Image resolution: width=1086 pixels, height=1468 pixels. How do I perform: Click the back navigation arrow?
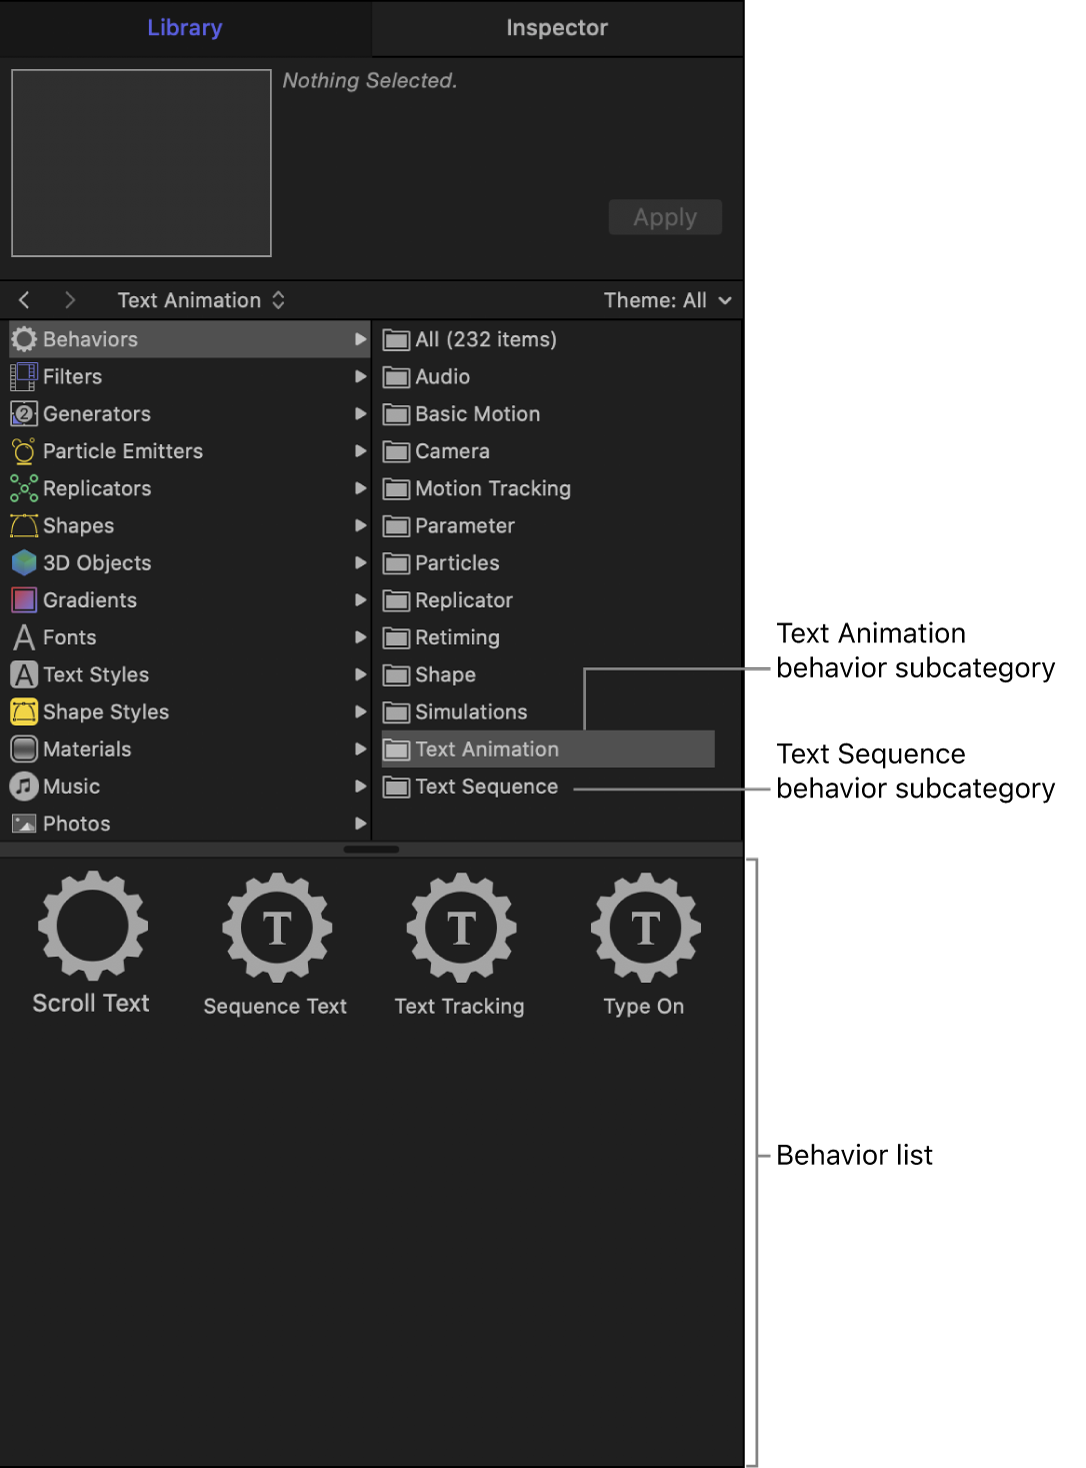[x=23, y=299]
